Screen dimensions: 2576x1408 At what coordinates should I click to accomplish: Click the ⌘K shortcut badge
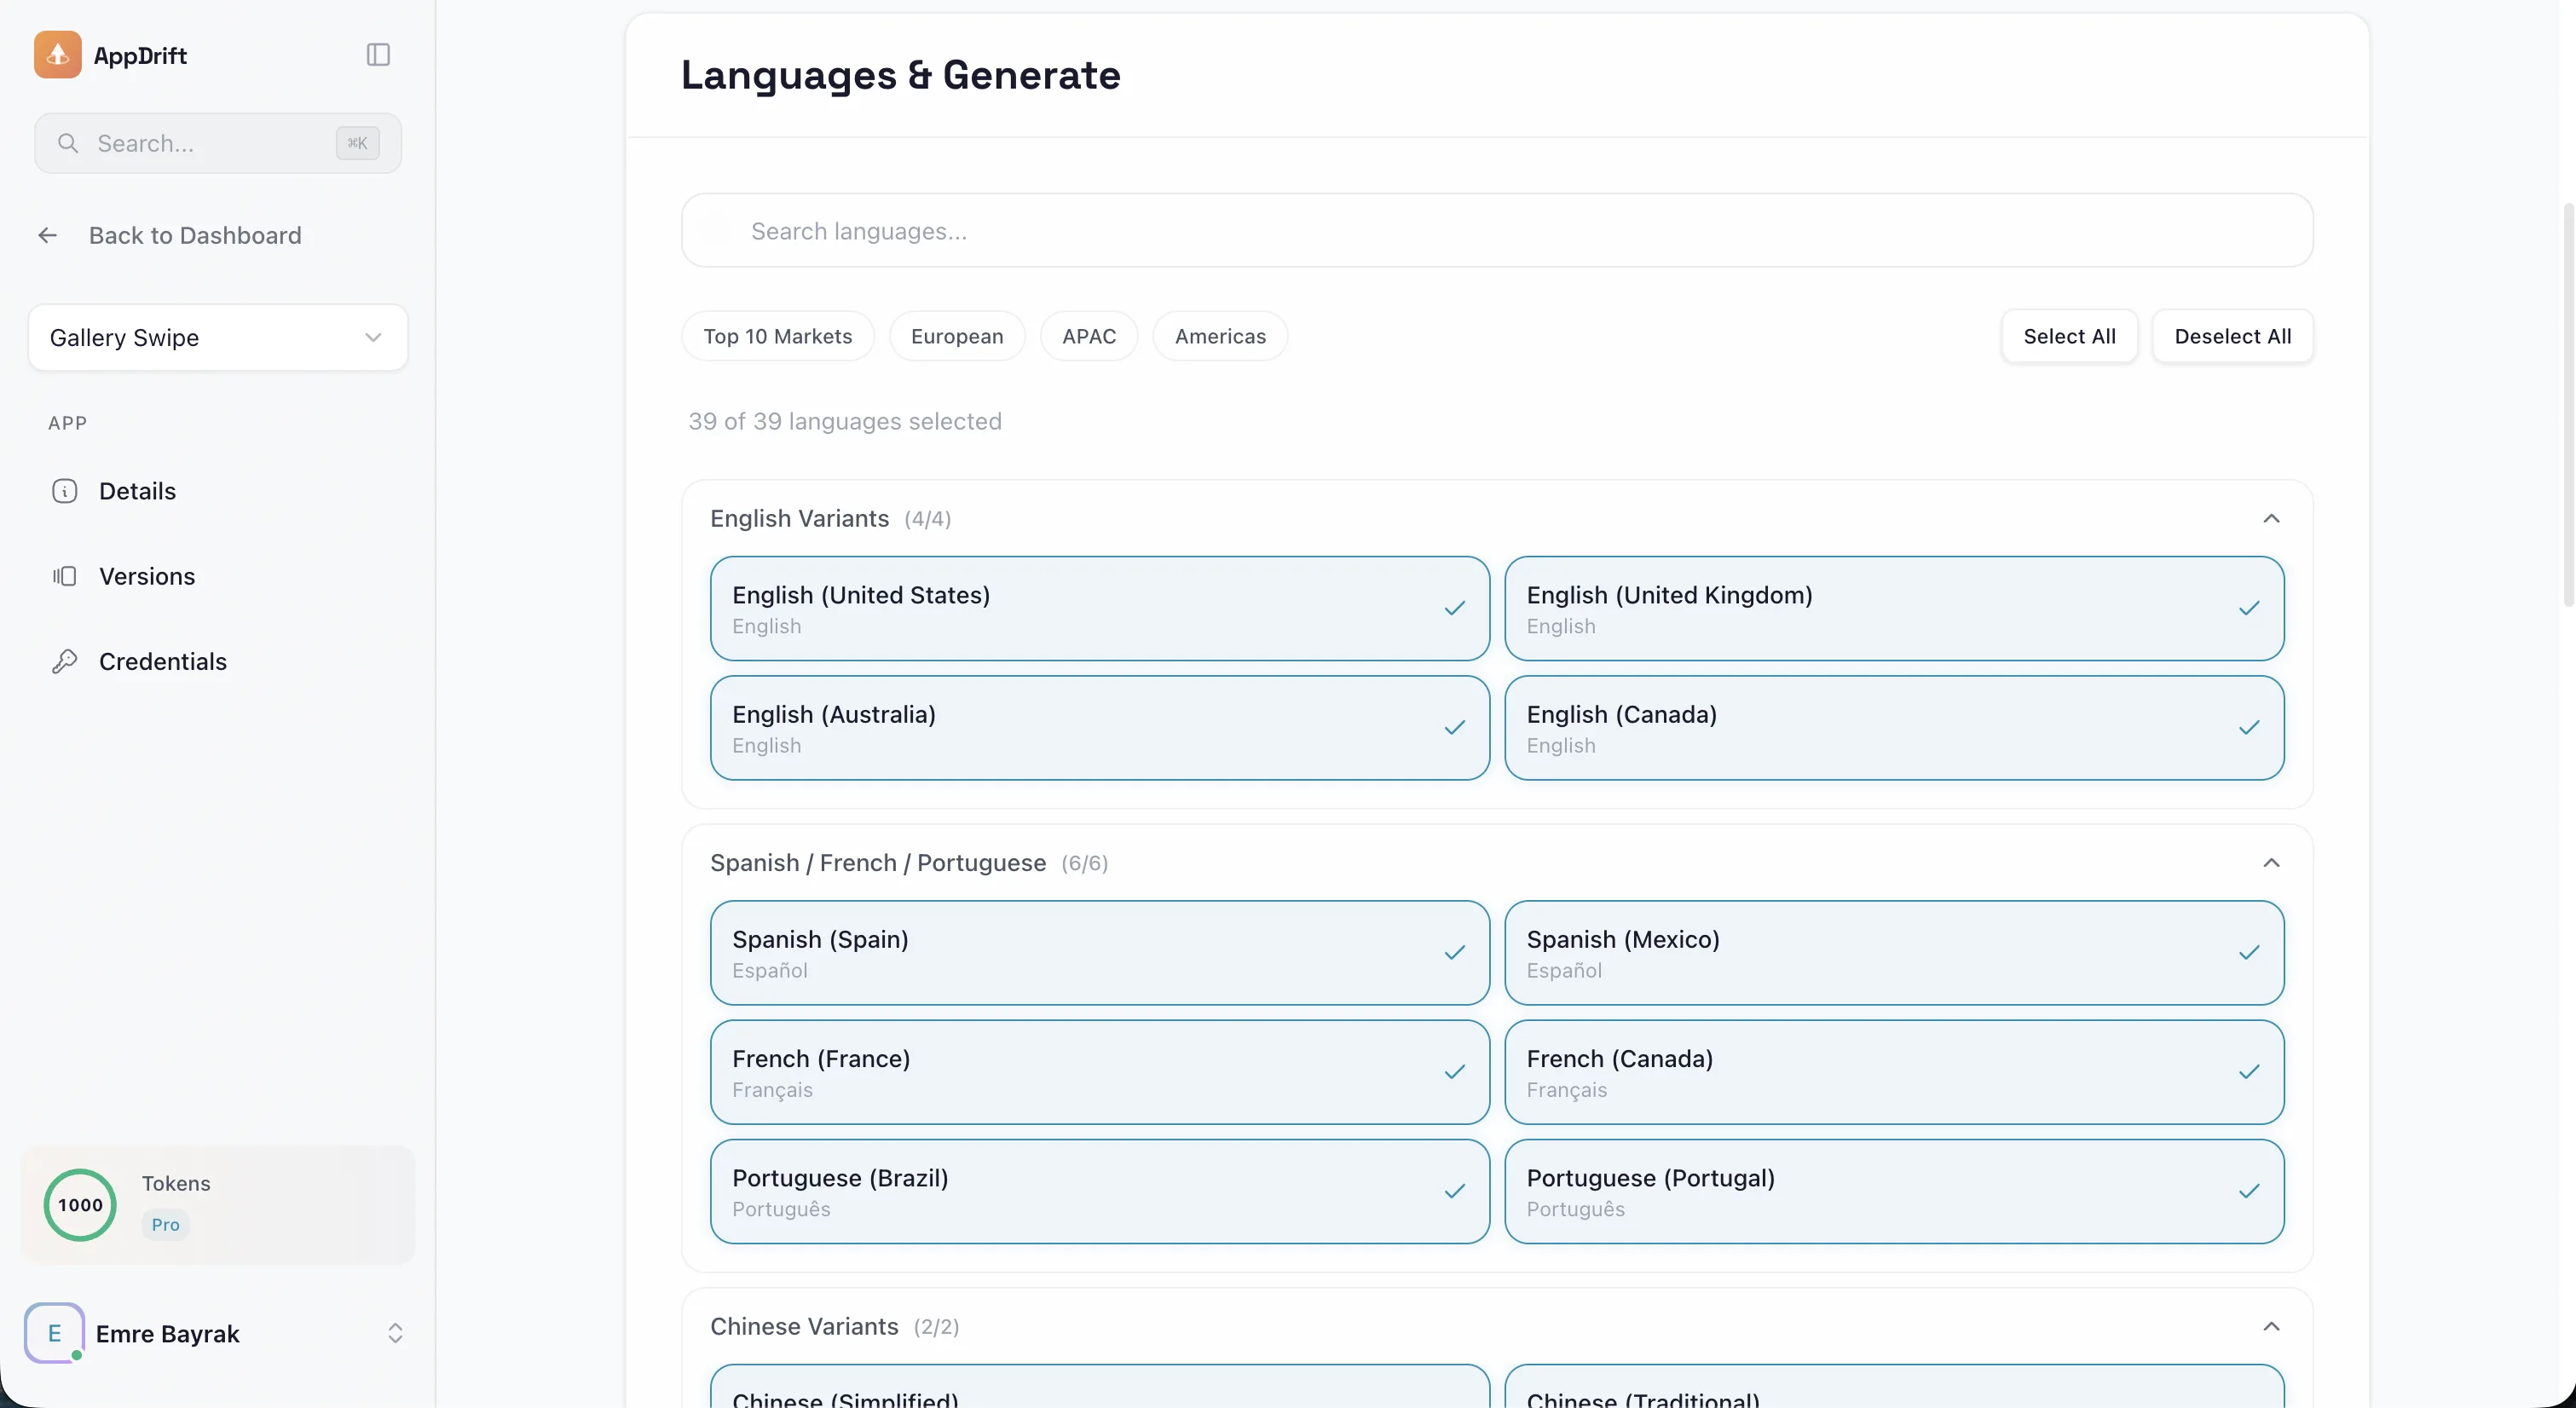click(357, 143)
